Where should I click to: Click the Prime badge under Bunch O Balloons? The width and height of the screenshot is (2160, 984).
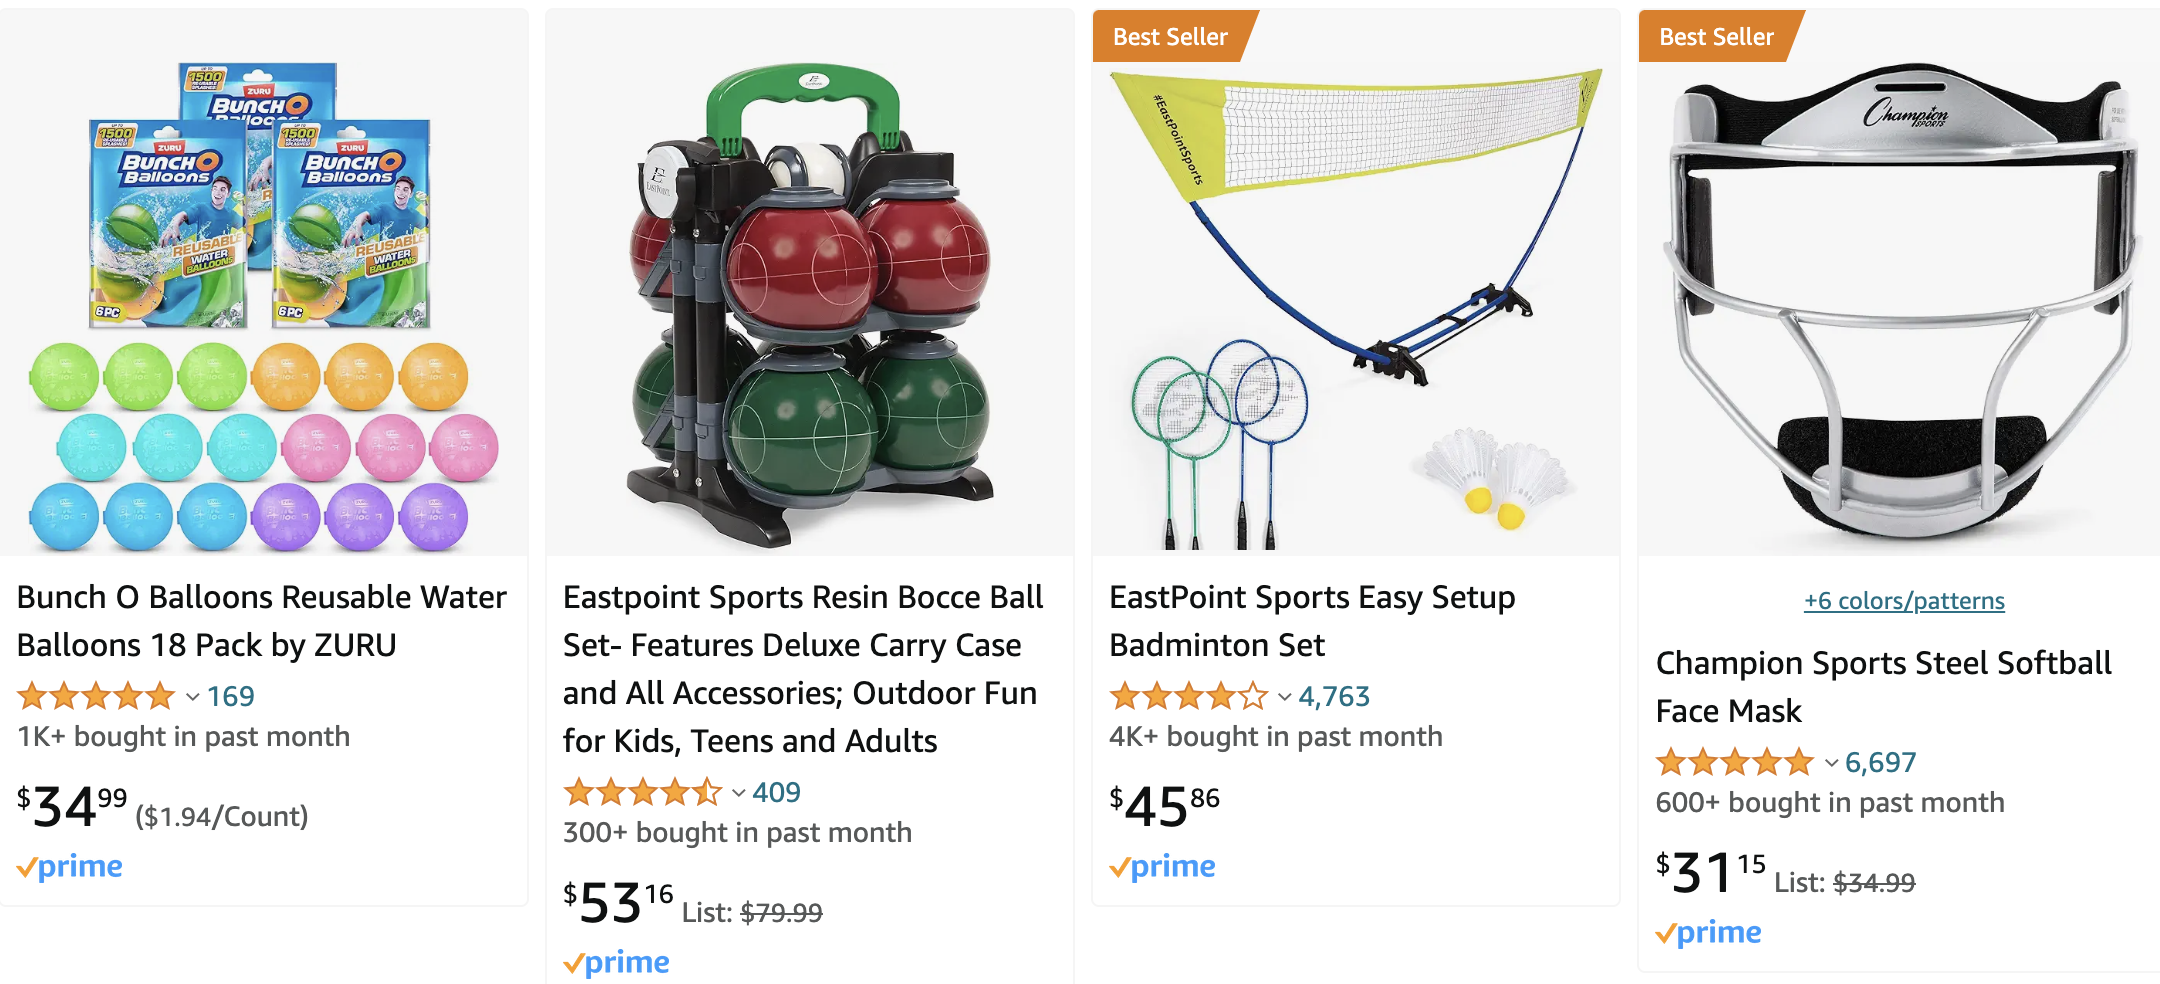coord(68,866)
